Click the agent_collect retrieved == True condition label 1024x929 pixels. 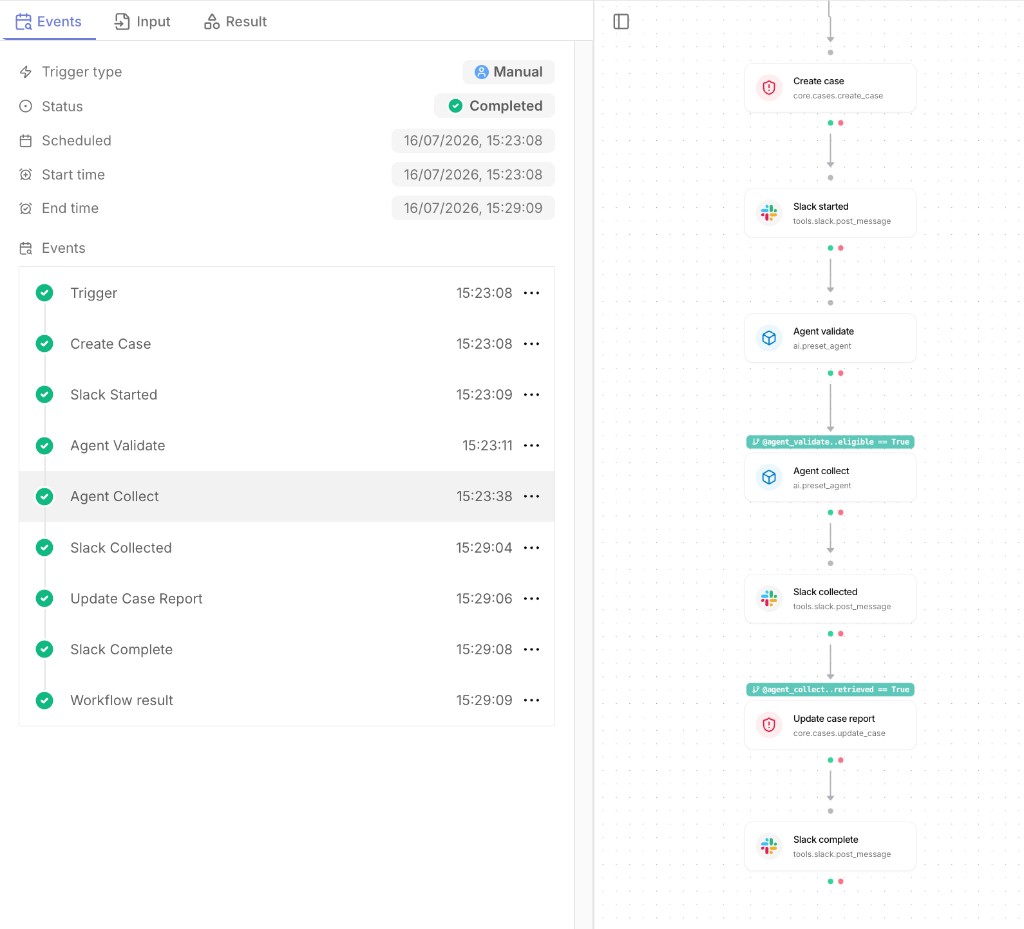pyautogui.click(x=830, y=689)
